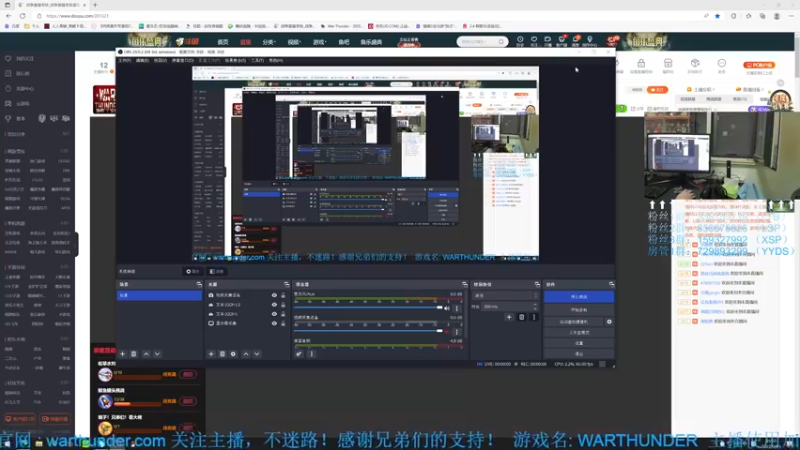
Task: Click the shop icon in Douyu streamer toolbar
Action: click(x=668, y=63)
